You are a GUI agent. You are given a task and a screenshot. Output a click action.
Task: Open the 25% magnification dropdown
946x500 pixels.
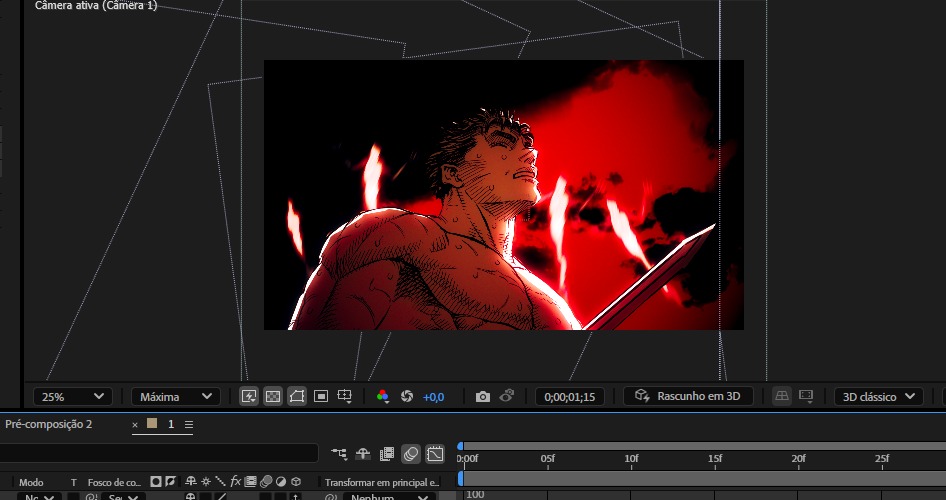(72, 396)
